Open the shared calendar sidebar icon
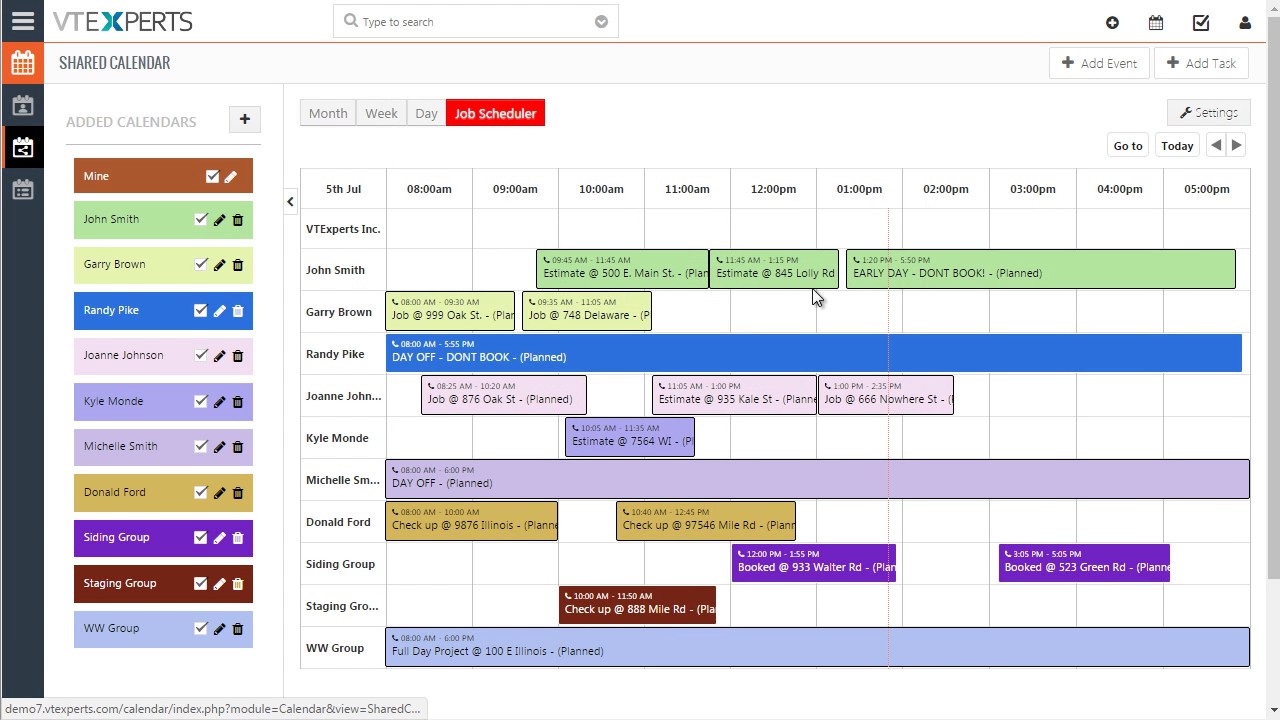This screenshot has height=720, width=1280. click(x=22, y=148)
